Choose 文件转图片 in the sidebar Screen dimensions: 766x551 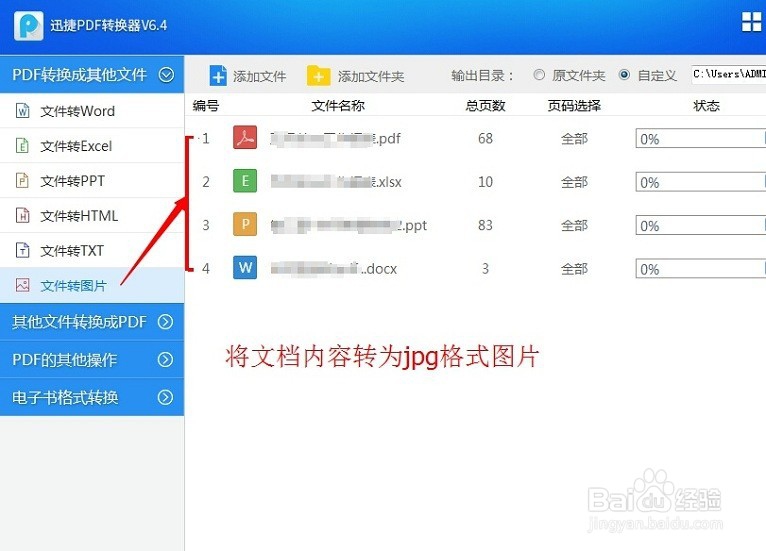click(x=92, y=285)
